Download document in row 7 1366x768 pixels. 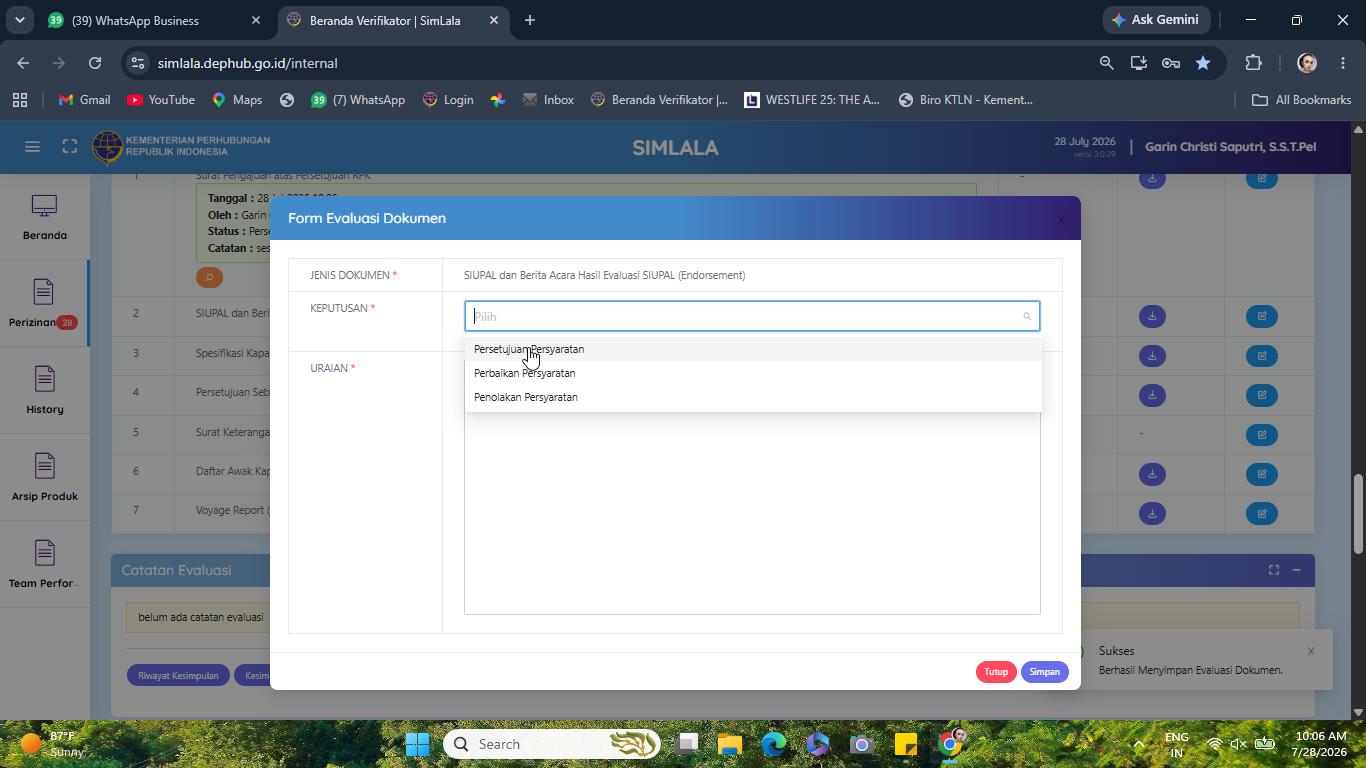[1152, 514]
